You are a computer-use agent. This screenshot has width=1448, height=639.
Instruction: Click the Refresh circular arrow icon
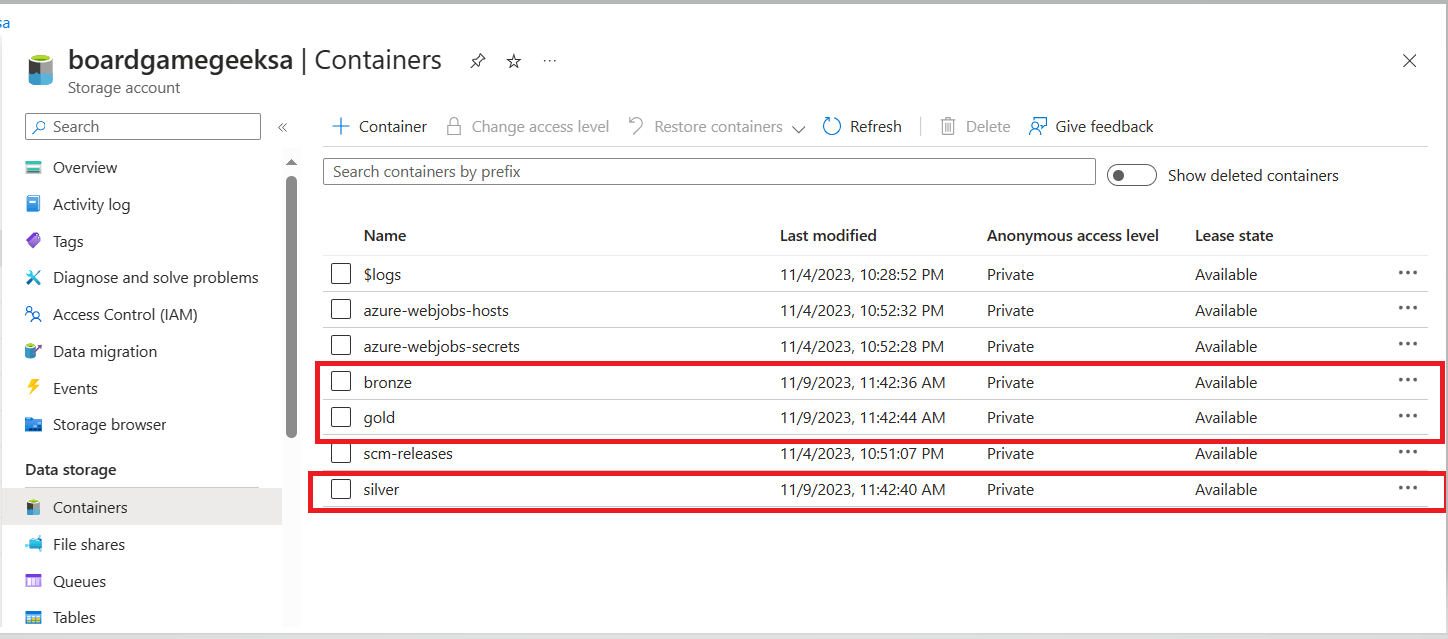832,126
